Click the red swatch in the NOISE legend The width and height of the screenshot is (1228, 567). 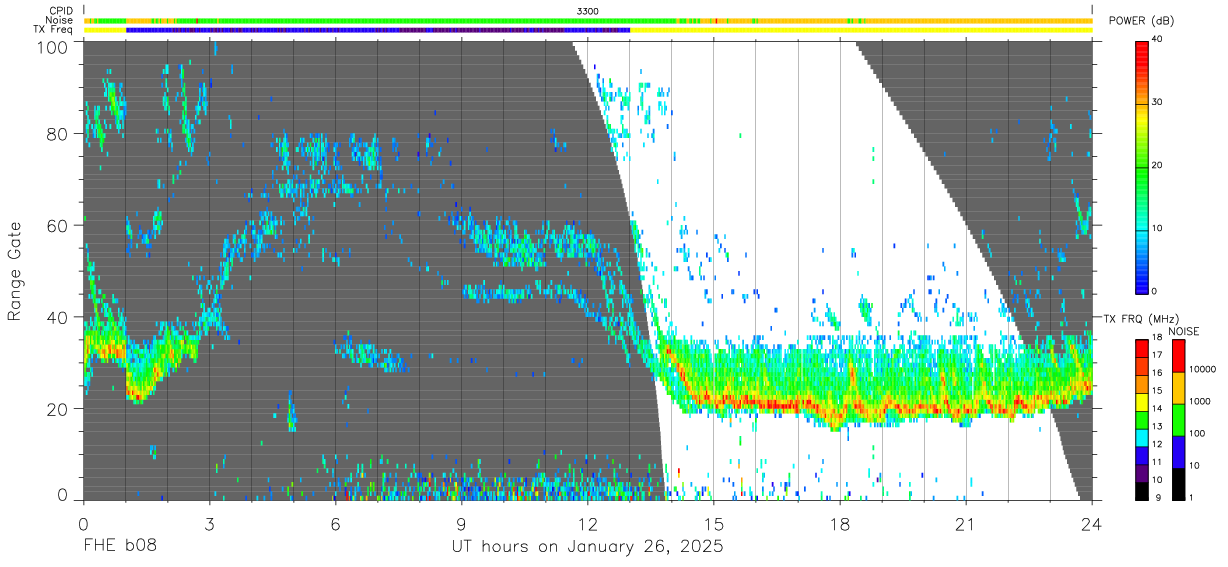(1179, 356)
